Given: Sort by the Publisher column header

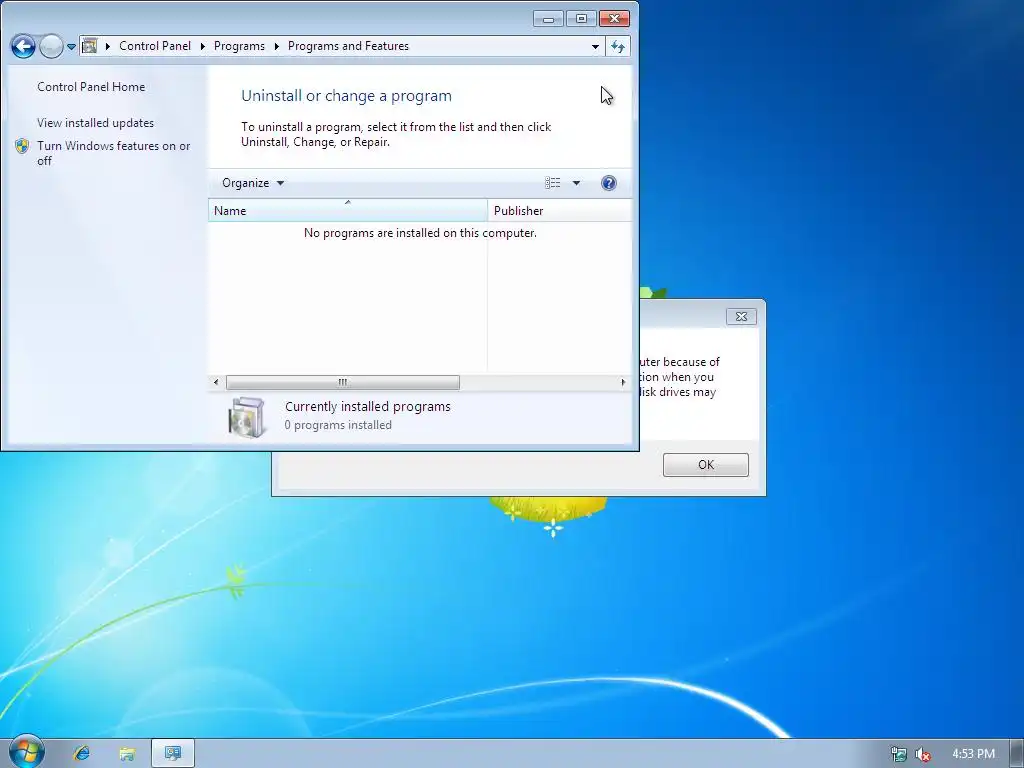Looking at the screenshot, I should point(560,210).
